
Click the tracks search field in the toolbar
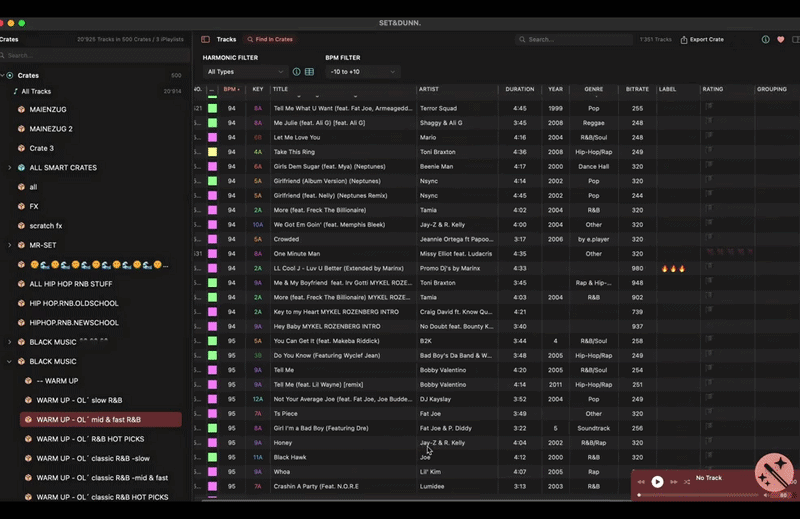(574, 39)
